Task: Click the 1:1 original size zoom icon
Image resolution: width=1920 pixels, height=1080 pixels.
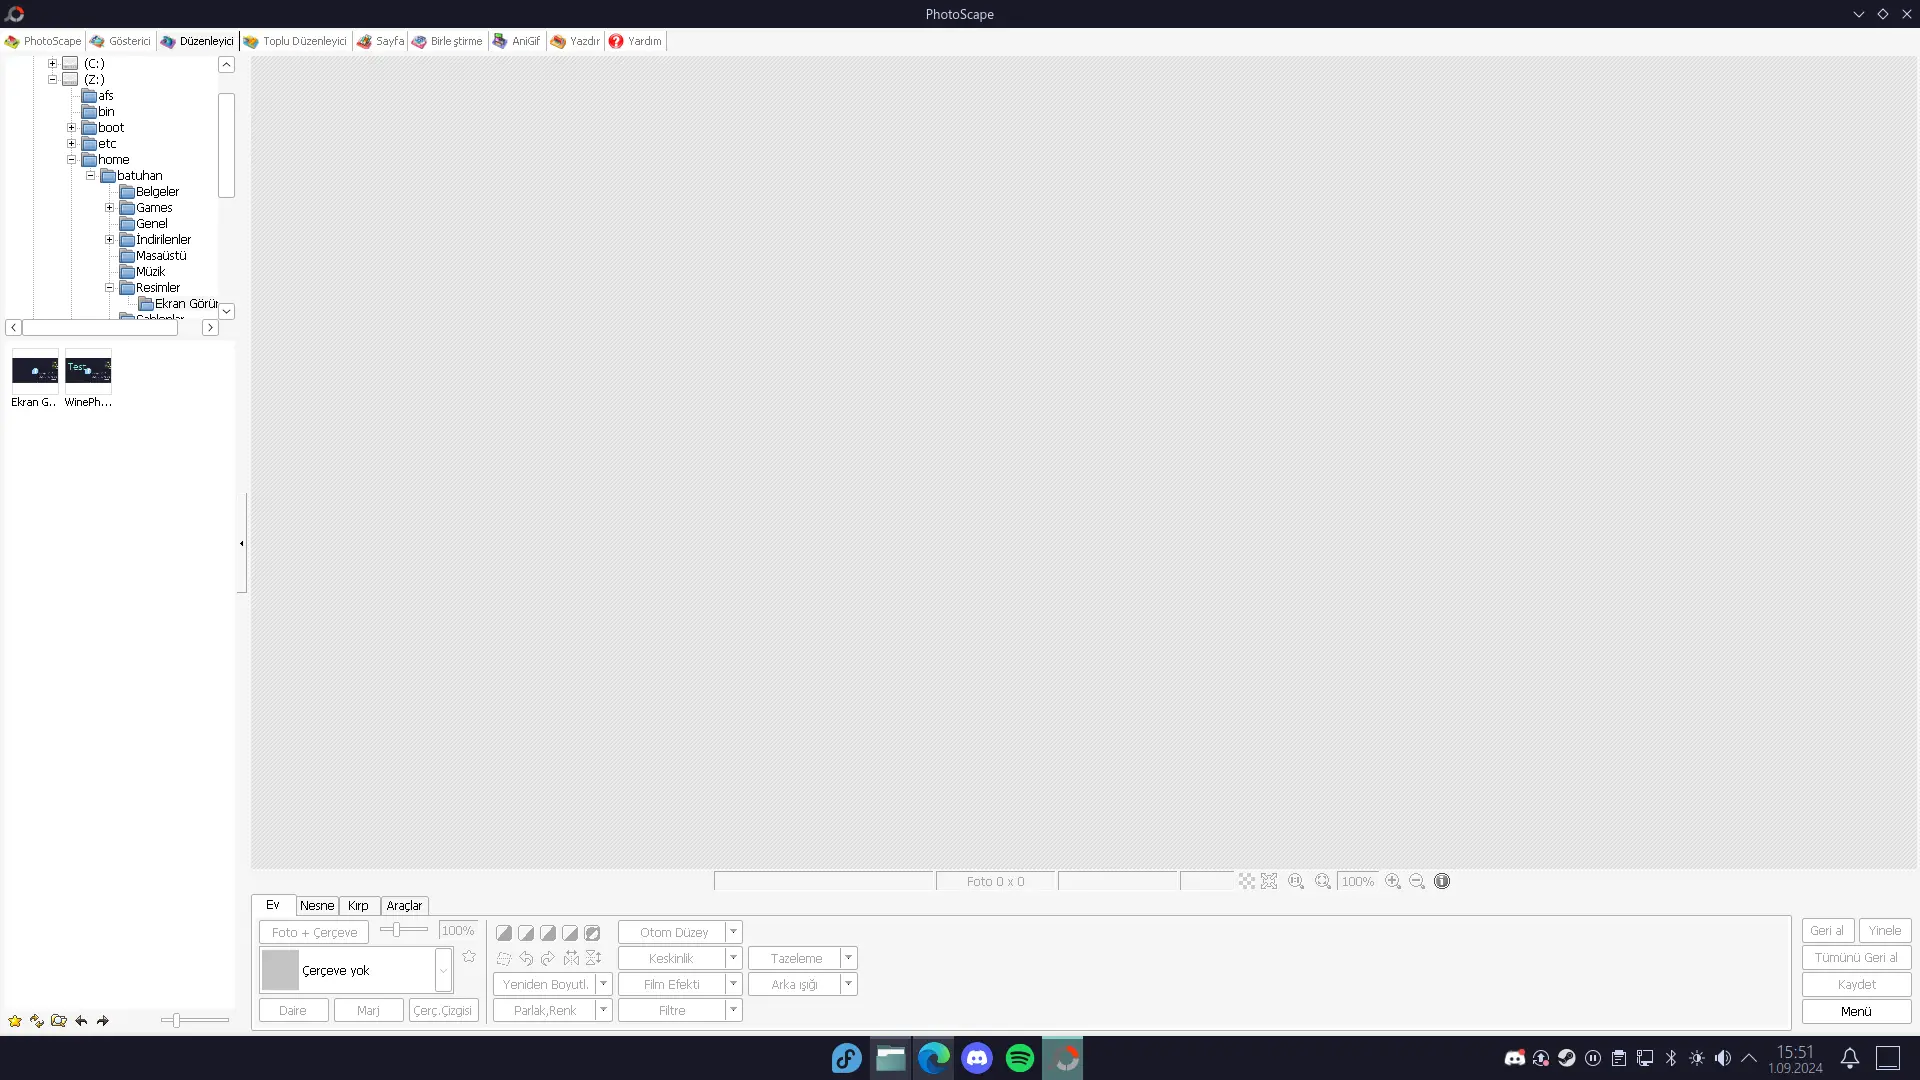Action: [x=1296, y=881]
